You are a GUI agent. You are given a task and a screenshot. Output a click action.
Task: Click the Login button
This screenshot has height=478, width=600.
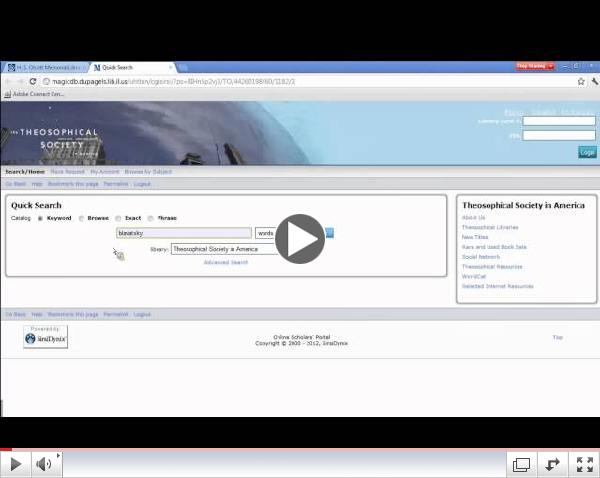tap(587, 152)
